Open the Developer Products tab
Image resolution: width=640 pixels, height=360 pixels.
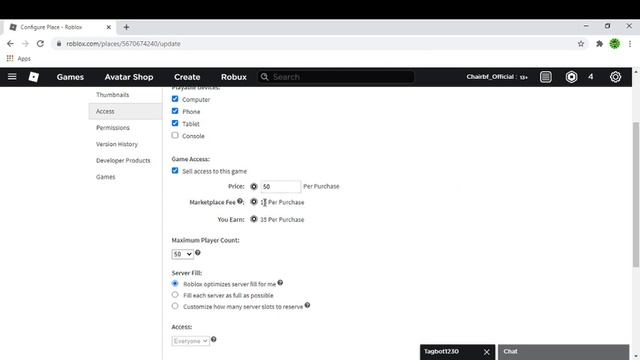(x=123, y=160)
